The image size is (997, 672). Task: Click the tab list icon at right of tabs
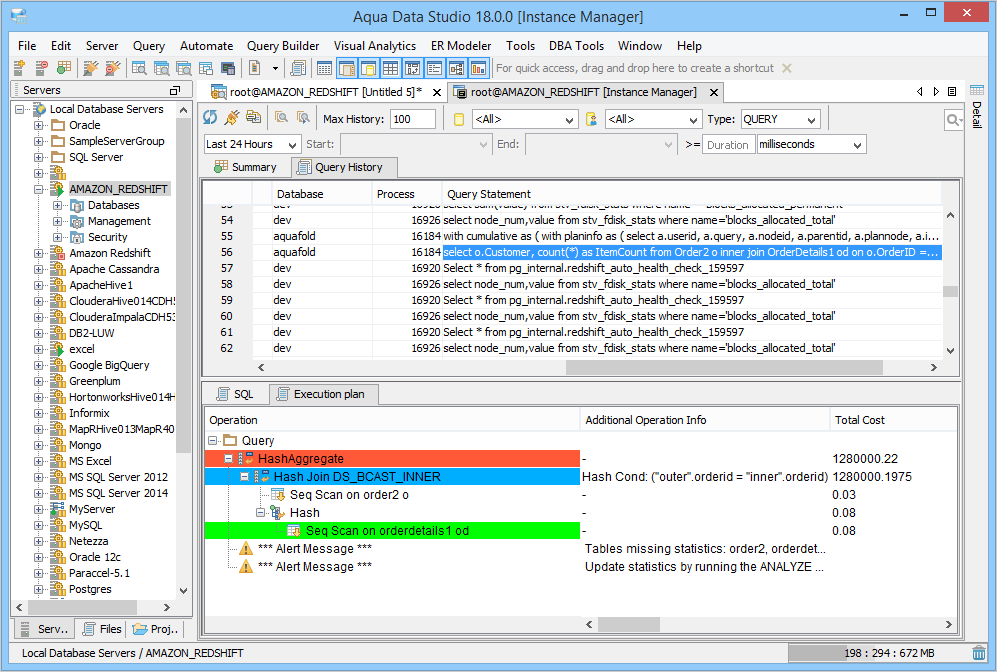coord(952,92)
